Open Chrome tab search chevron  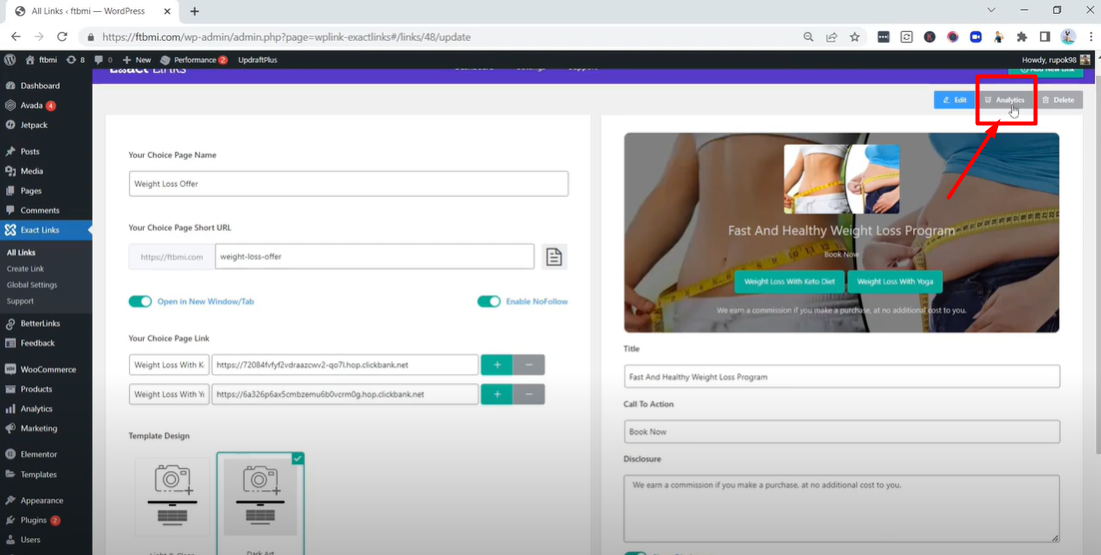click(x=991, y=10)
